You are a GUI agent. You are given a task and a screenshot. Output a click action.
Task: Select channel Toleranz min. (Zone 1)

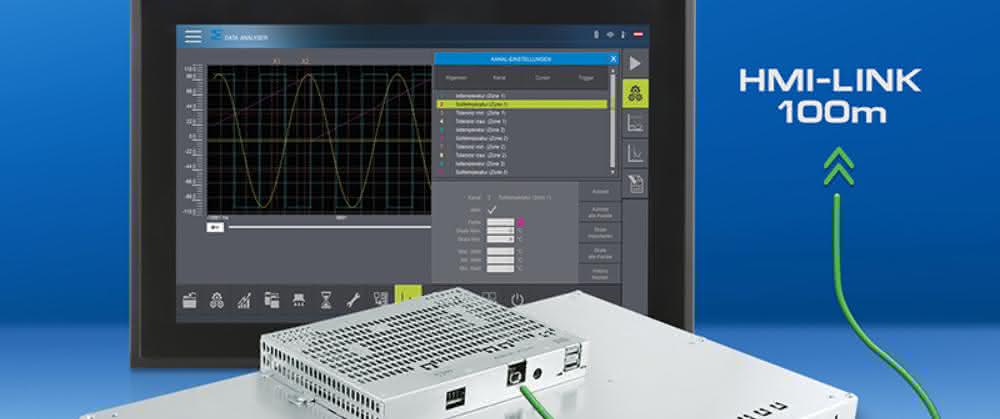522,112
